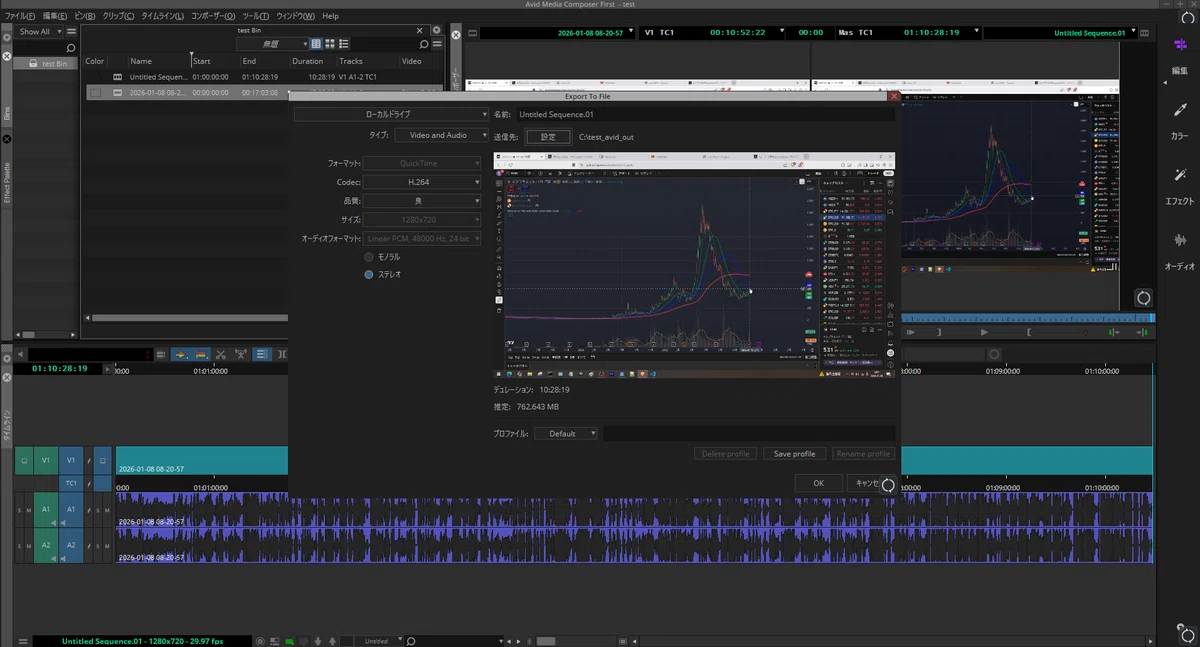
Task: Click the play button in composer monitor
Action: (984, 332)
